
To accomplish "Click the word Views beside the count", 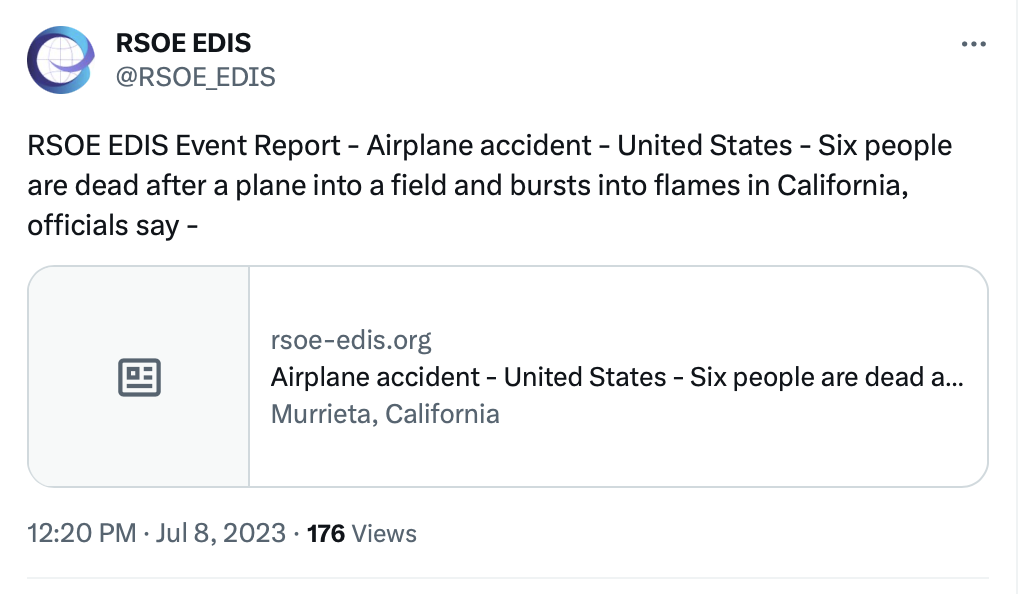I will coord(384,534).
